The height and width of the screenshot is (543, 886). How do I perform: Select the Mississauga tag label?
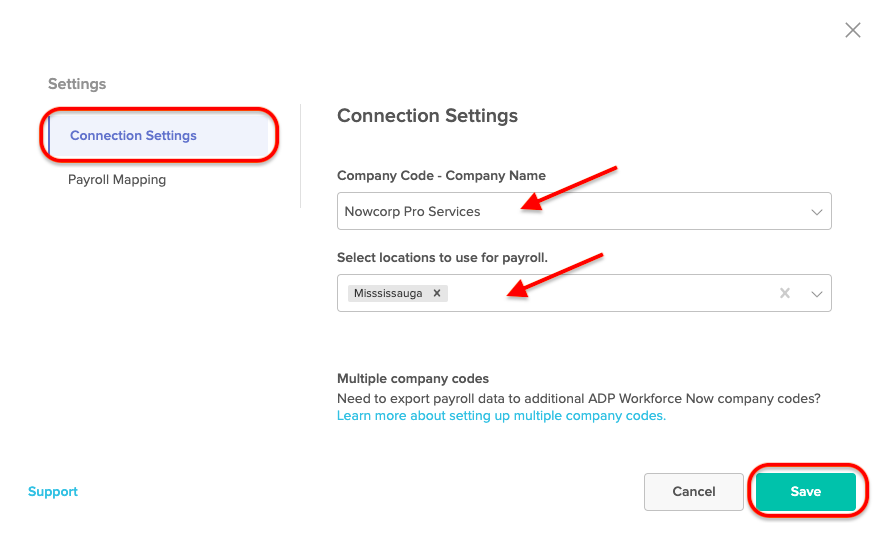(x=388, y=293)
